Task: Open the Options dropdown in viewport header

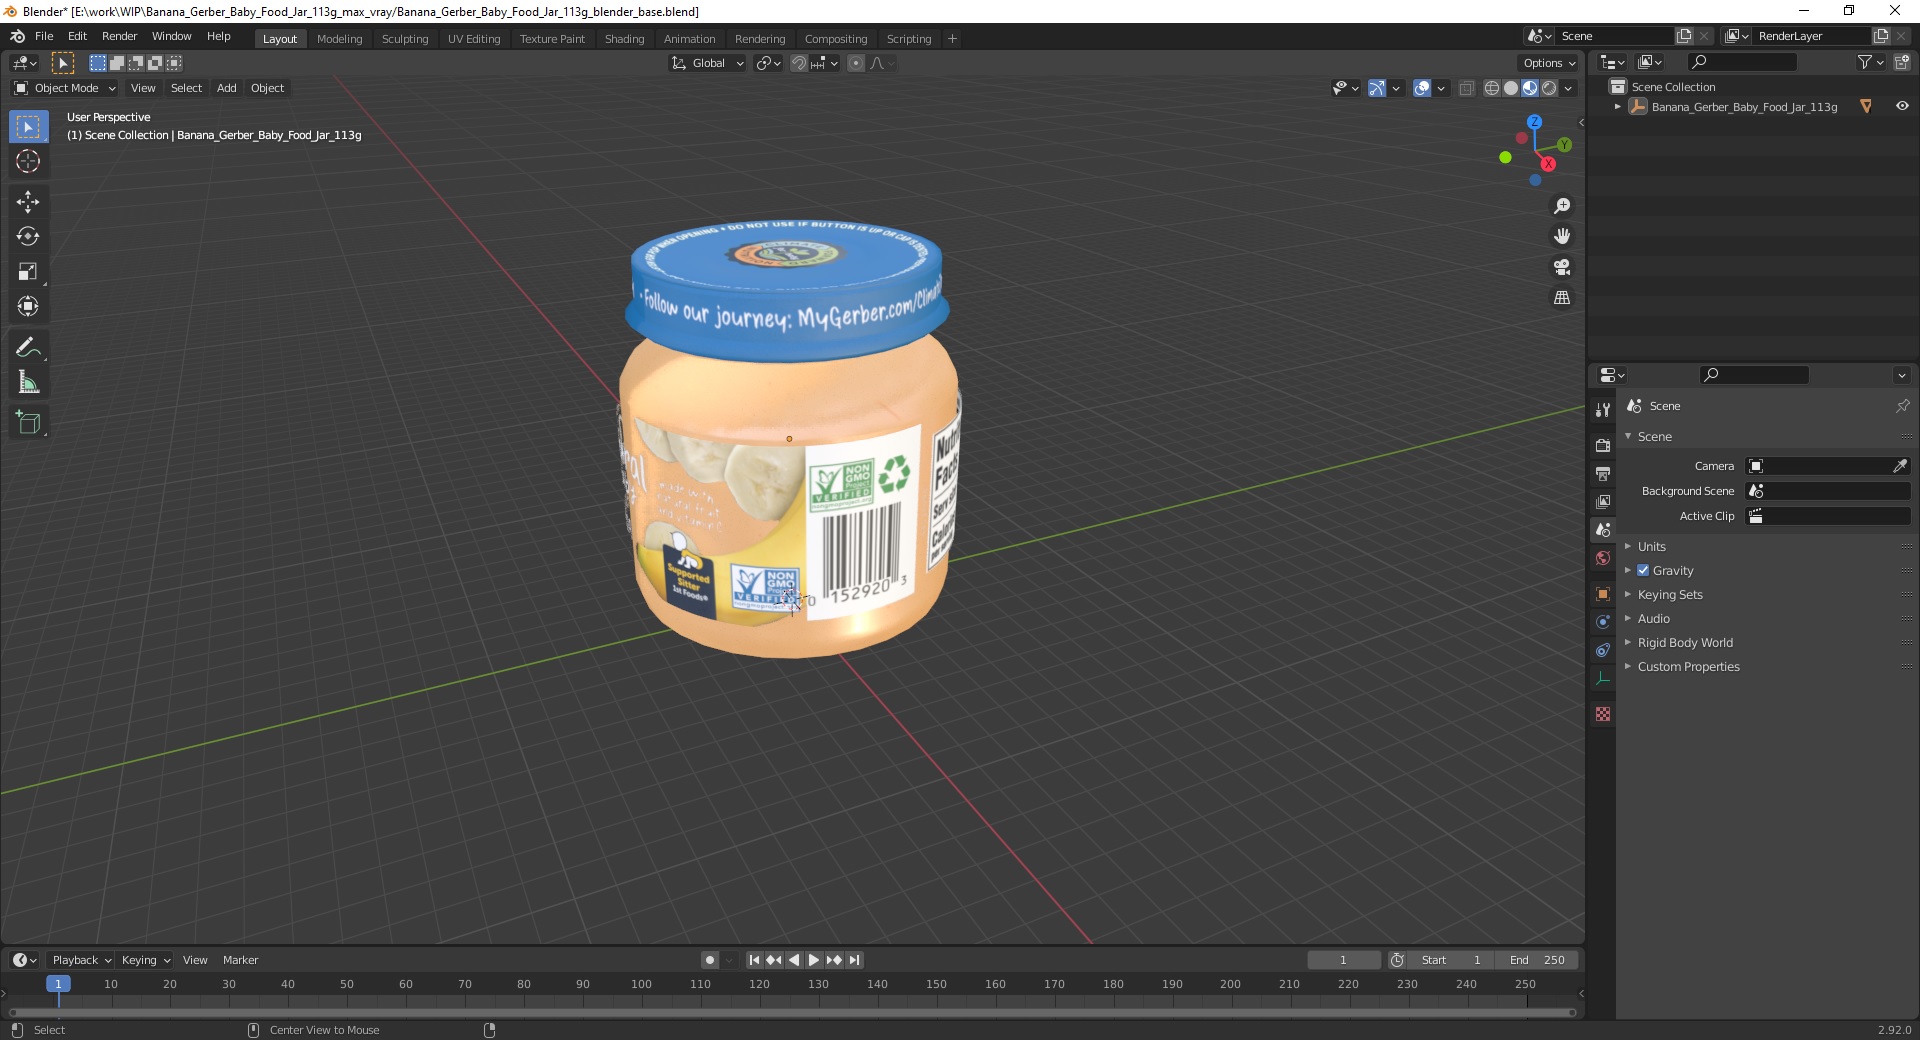Action: [x=1549, y=63]
